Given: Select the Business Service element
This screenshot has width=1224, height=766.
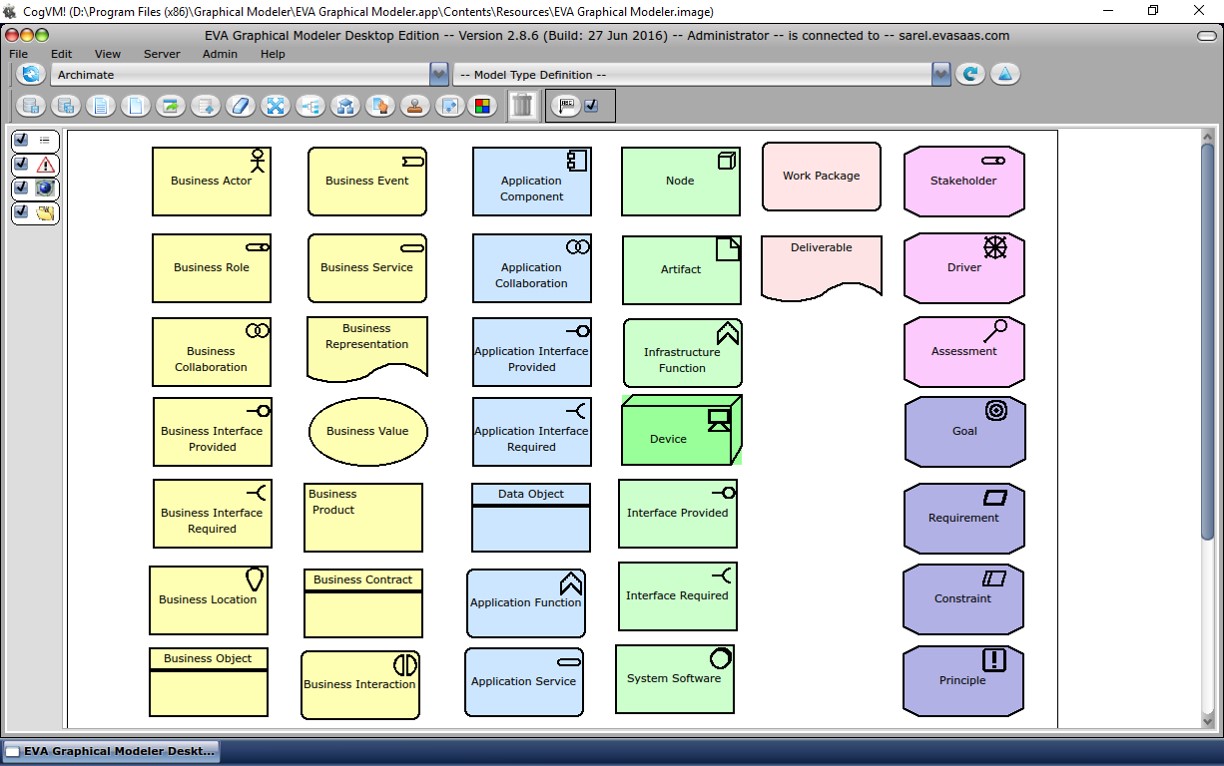Looking at the screenshot, I should coord(367,268).
